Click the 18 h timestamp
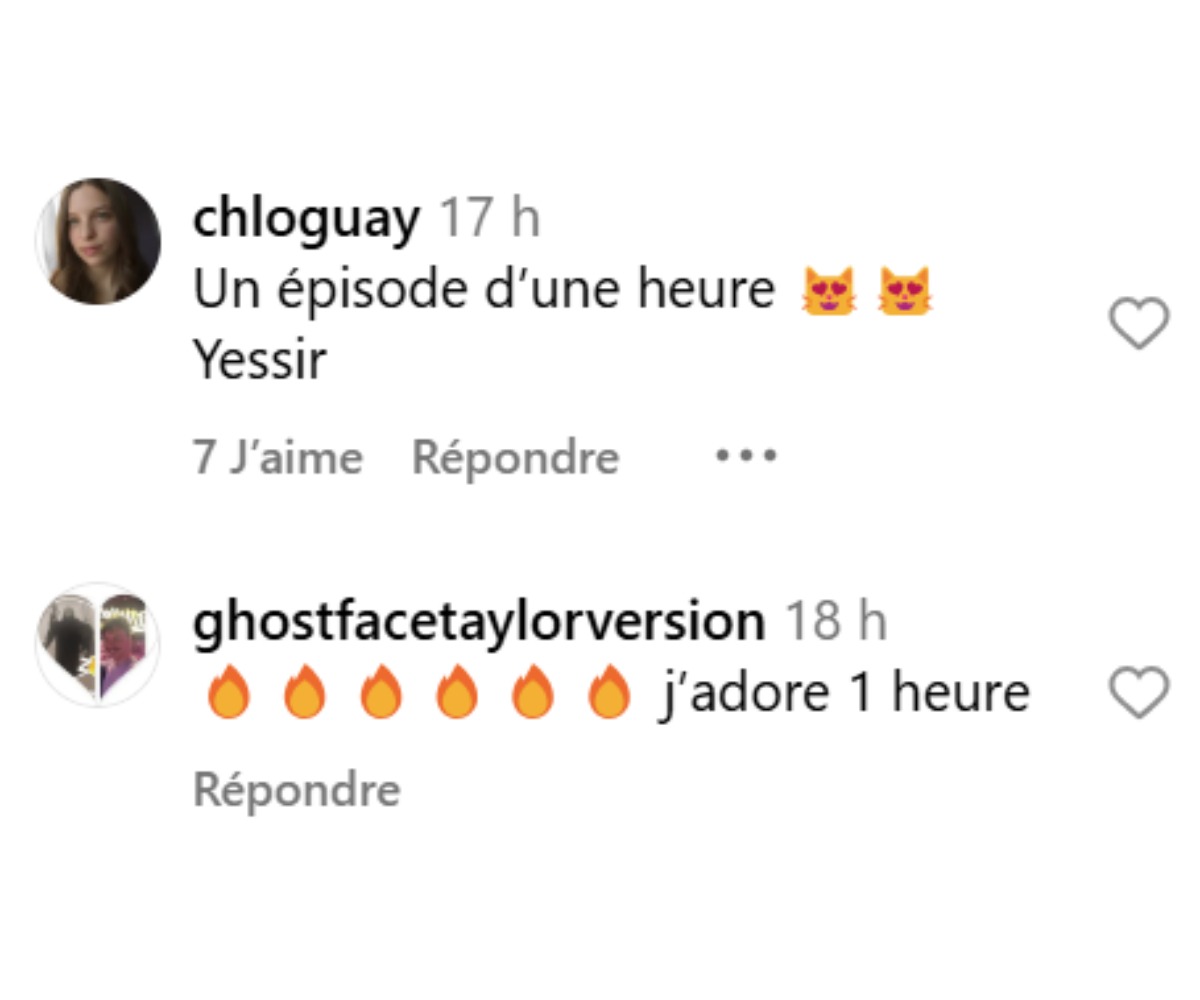The image size is (1200, 1000). coord(836,621)
